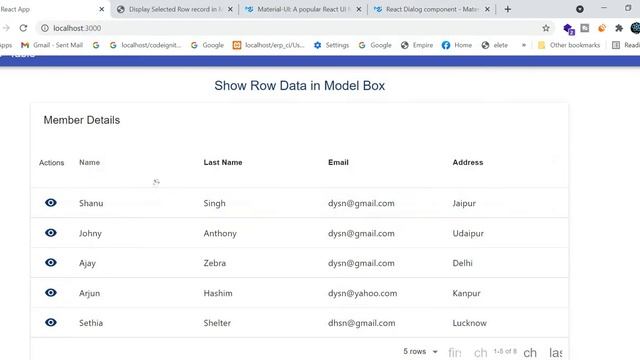
Task: Close the React Dialog component tab
Action: [x=487, y=9]
